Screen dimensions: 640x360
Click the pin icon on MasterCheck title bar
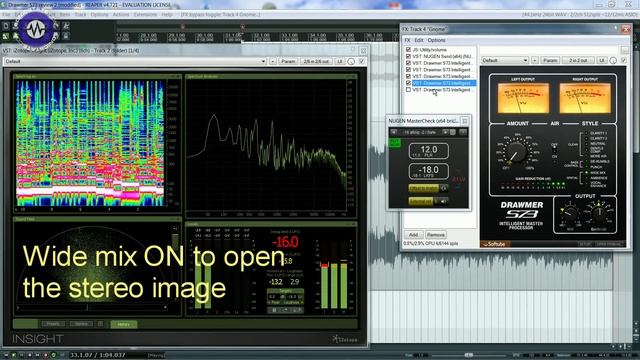coord(464,121)
